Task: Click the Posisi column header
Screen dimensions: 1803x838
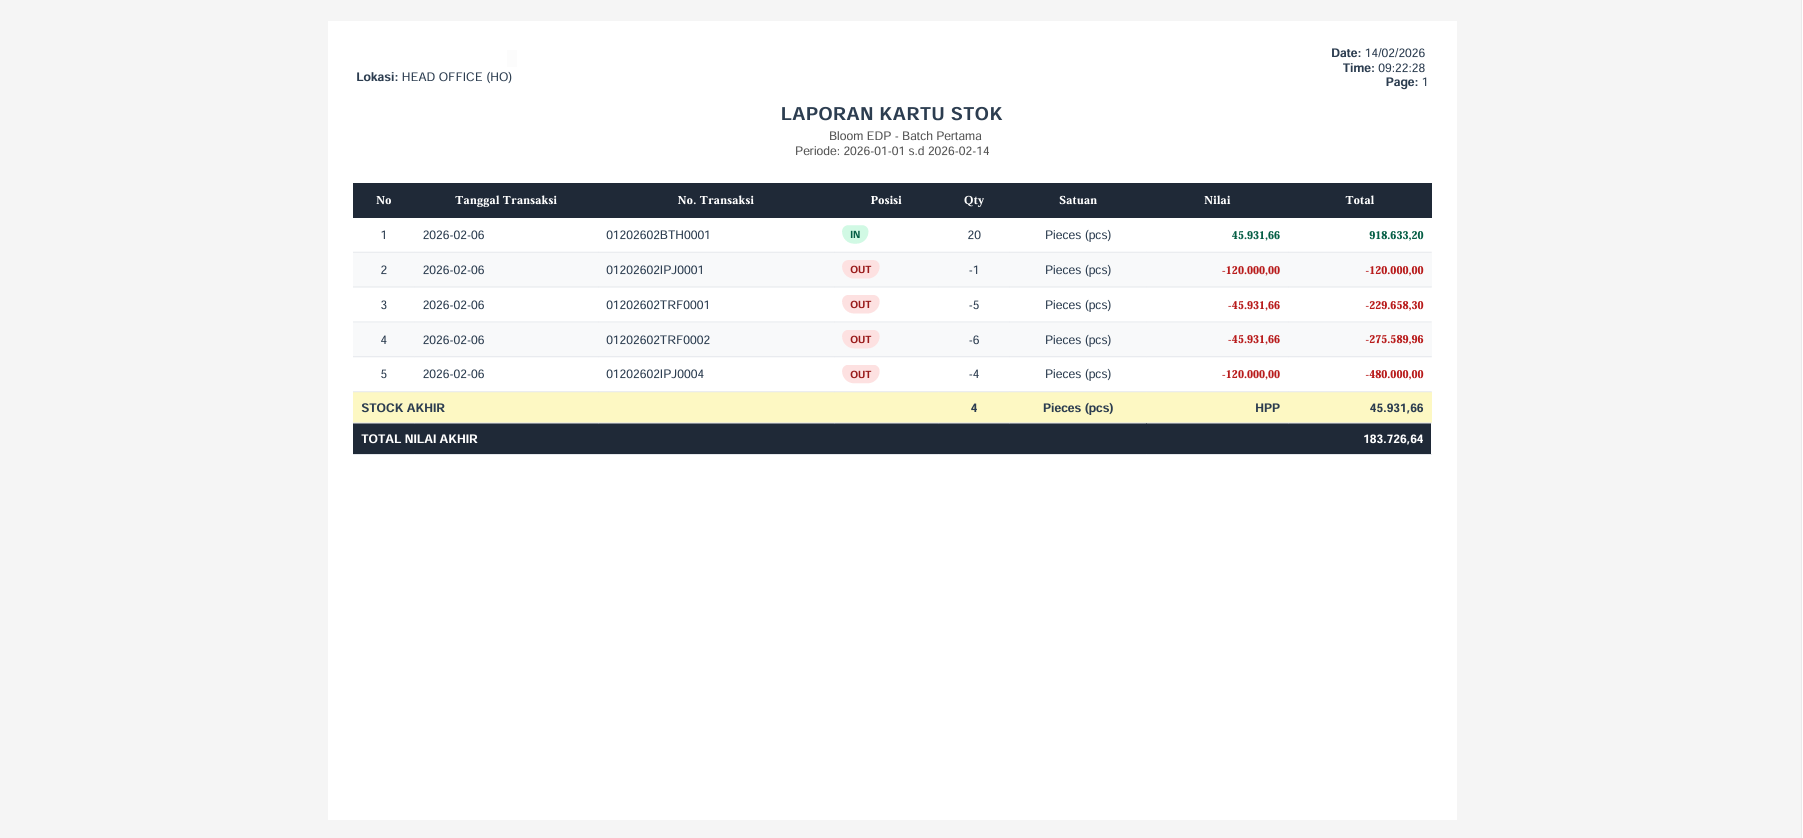Action: (x=885, y=200)
